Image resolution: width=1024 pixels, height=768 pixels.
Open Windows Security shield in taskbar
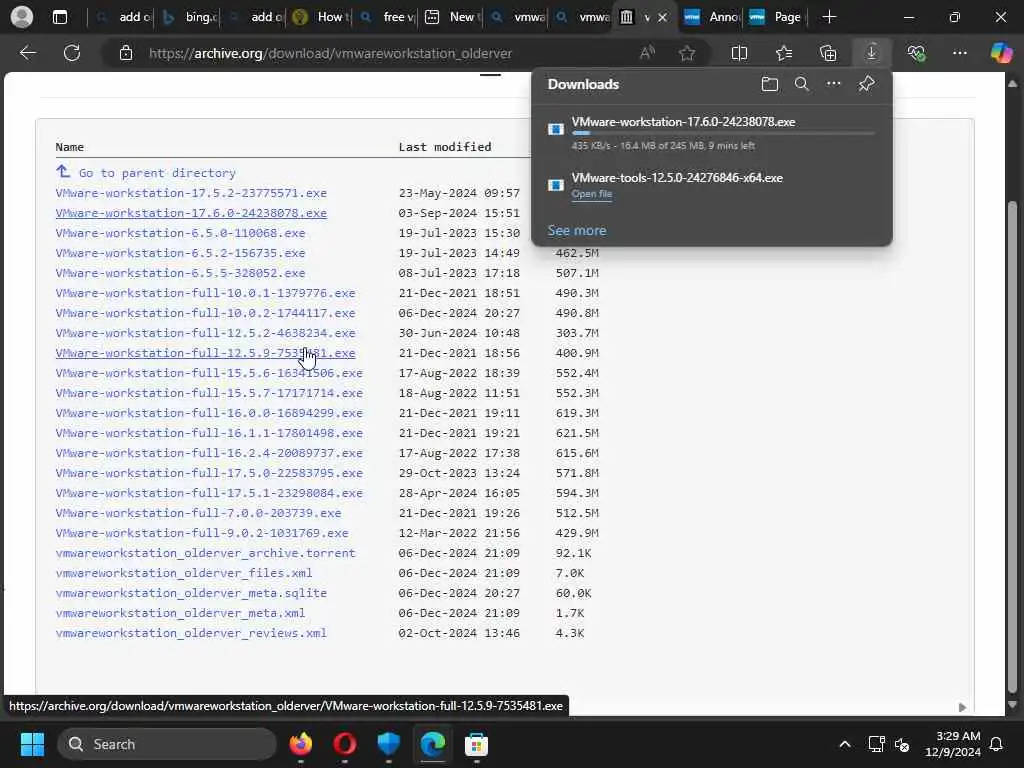pos(389,744)
